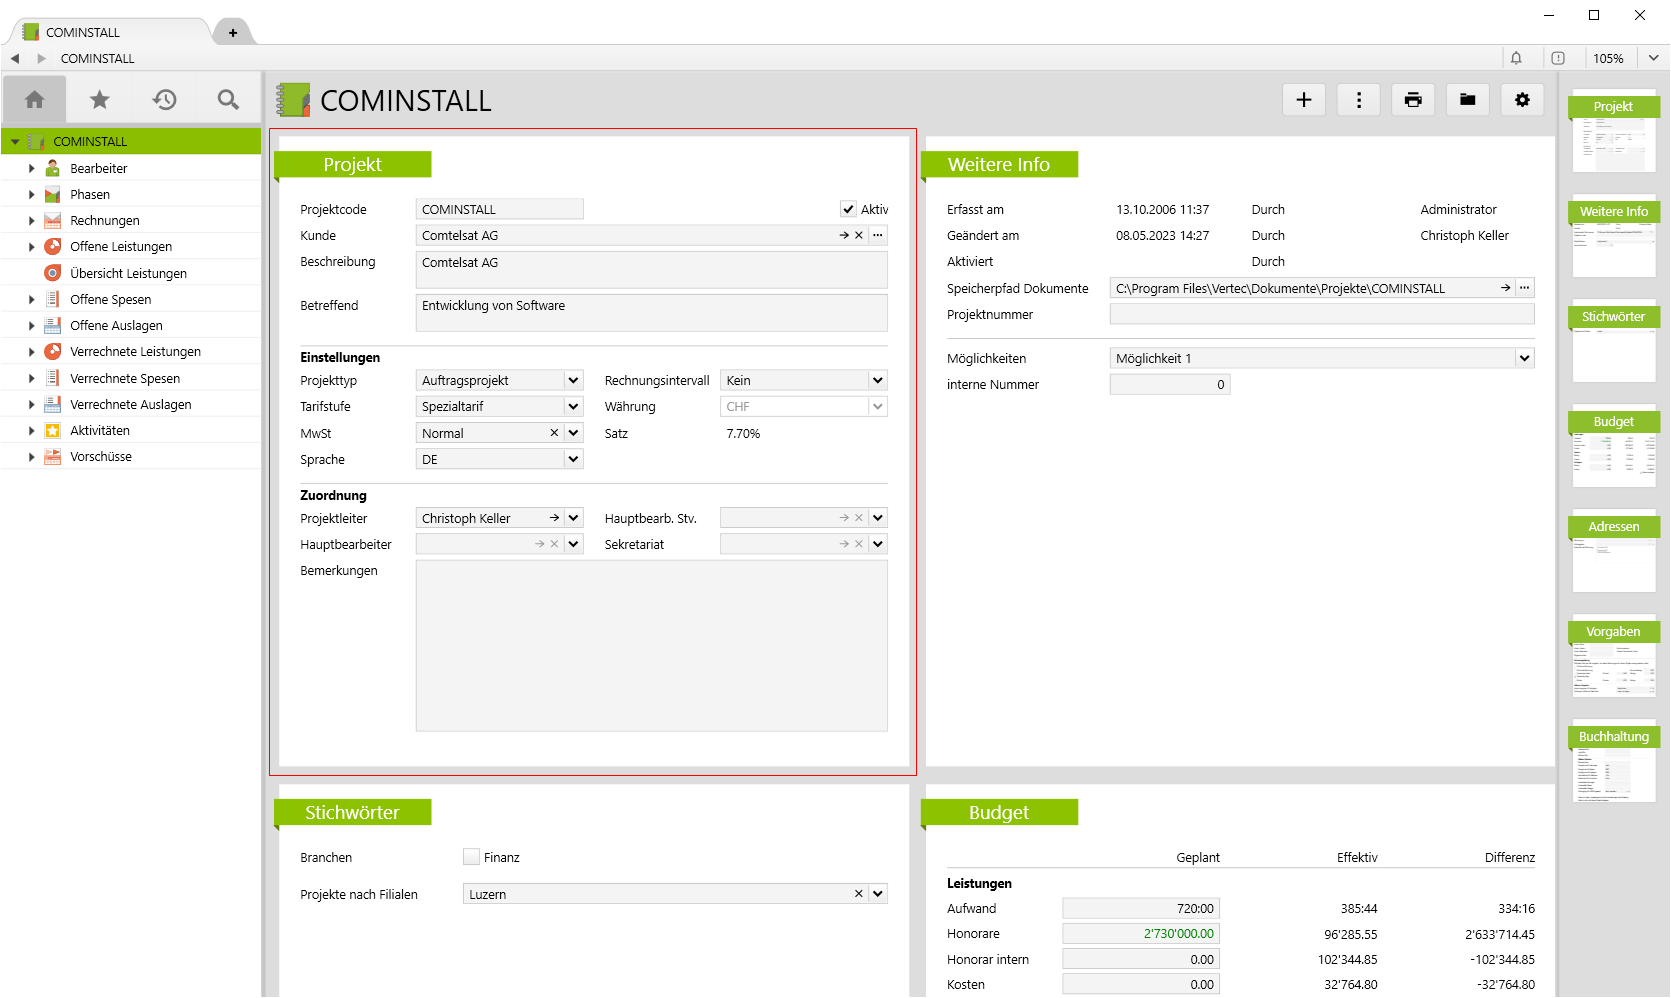Jump to the Budget section thumbnail

click(1613, 447)
